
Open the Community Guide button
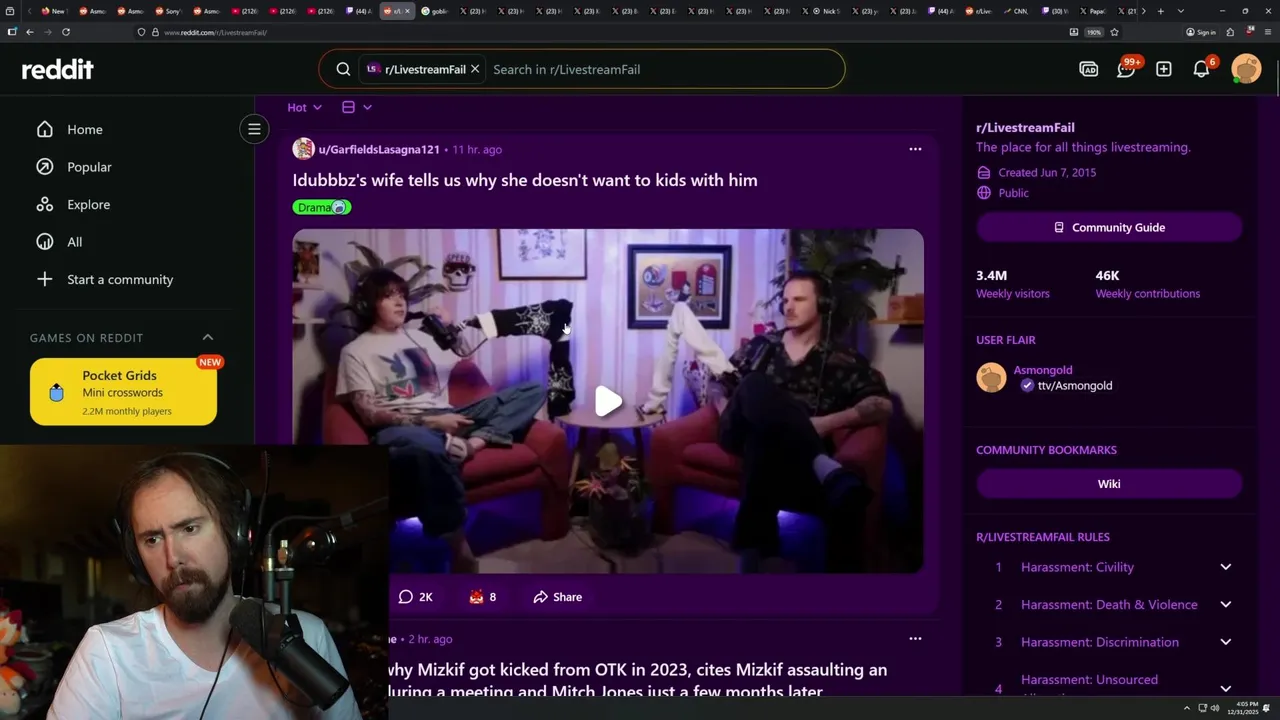pyautogui.click(x=1109, y=227)
